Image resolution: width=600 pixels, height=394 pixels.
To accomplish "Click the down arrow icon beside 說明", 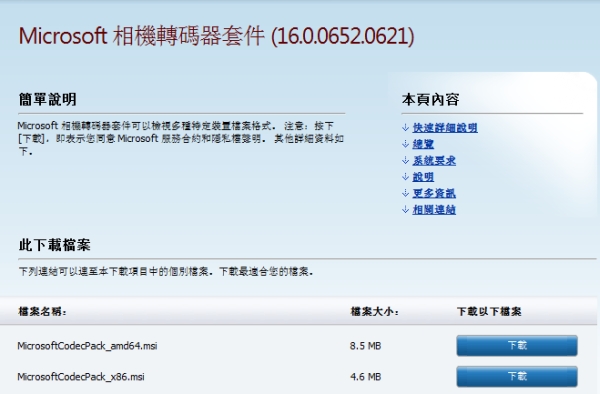I will 406,177.
